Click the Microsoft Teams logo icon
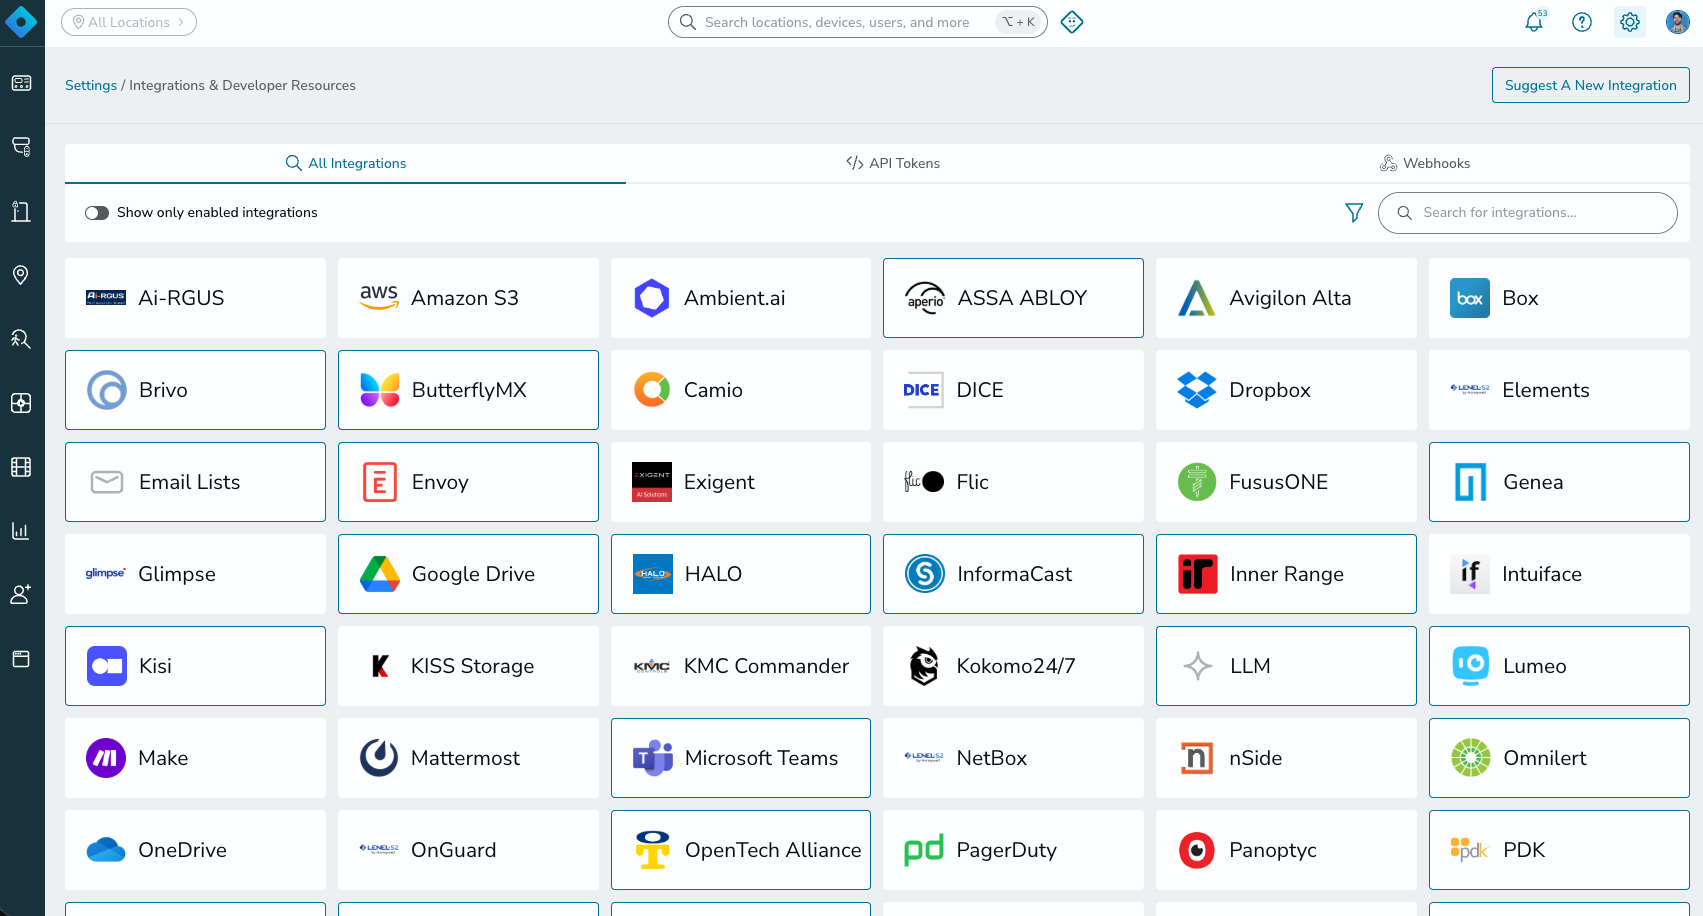This screenshot has height=916, width=1703. [x=653, y=758]
